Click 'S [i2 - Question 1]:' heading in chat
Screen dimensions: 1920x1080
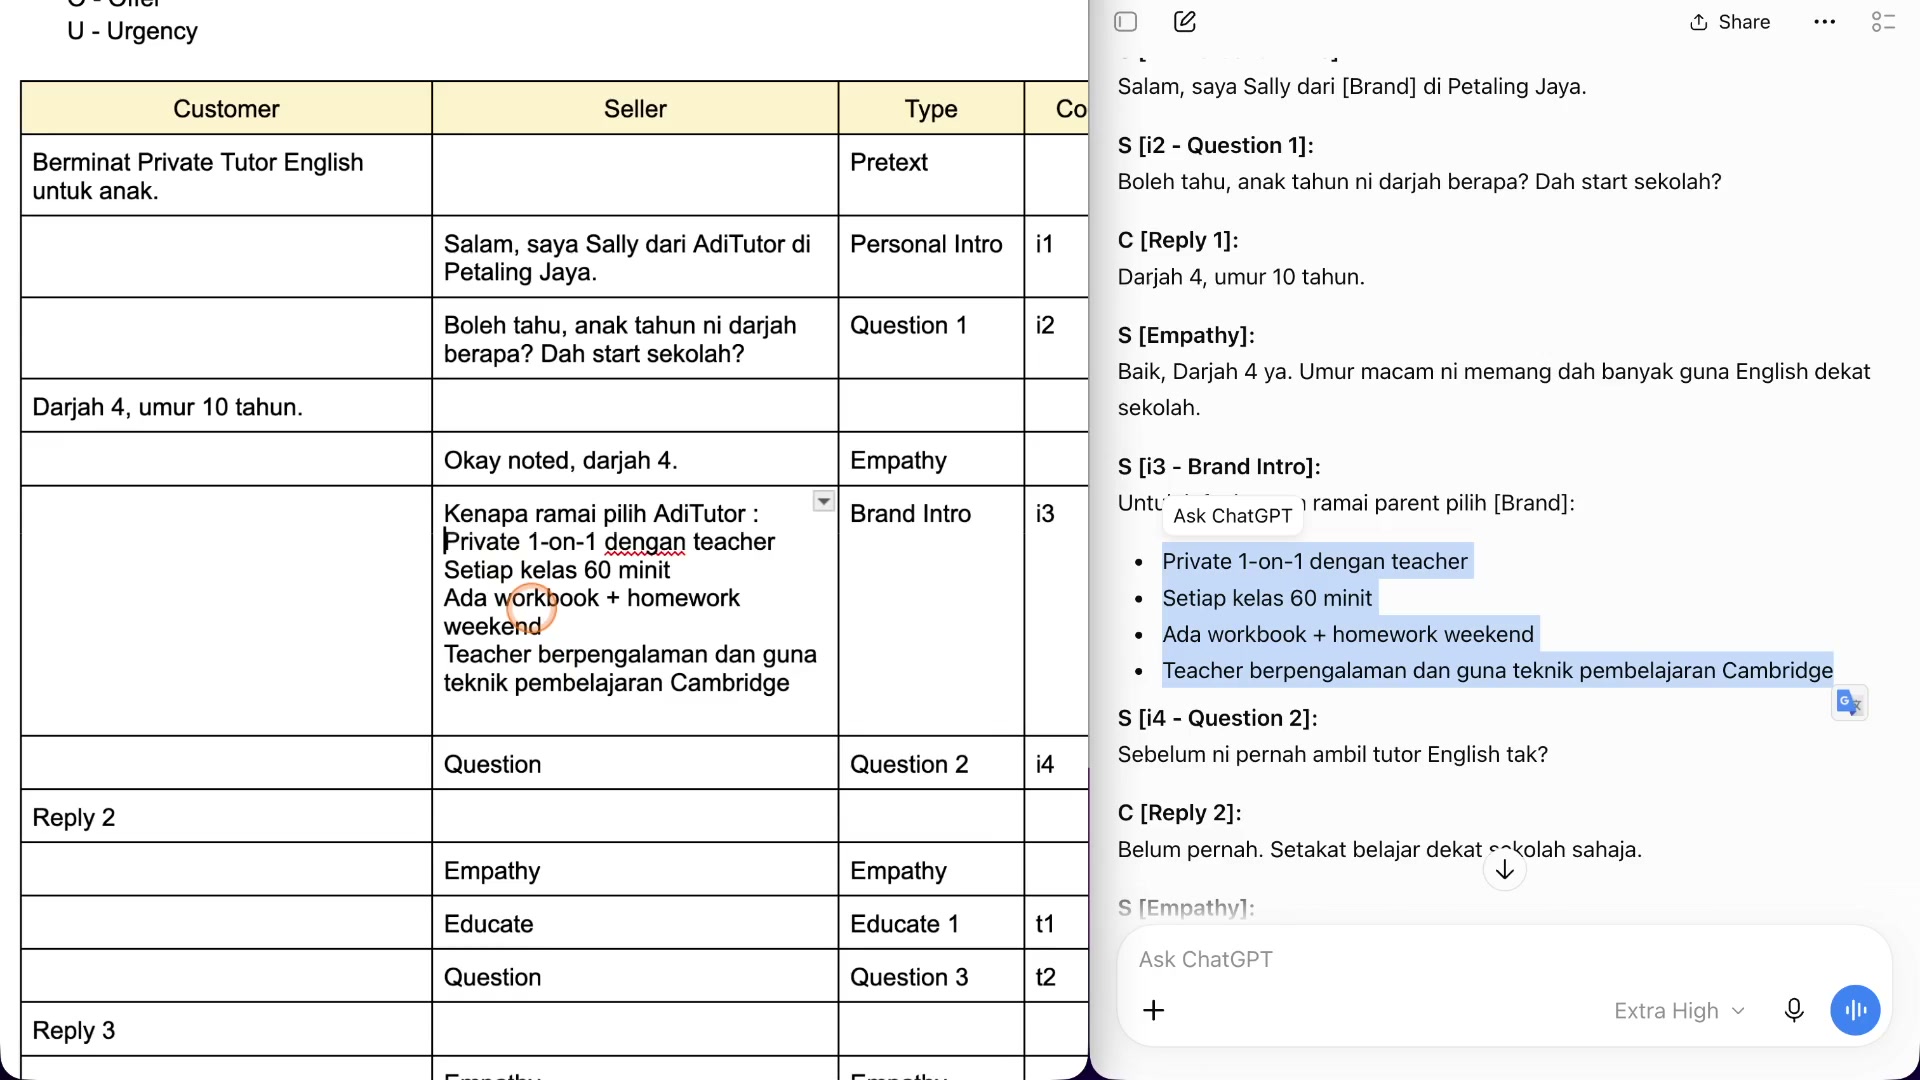click(1215, 146)
